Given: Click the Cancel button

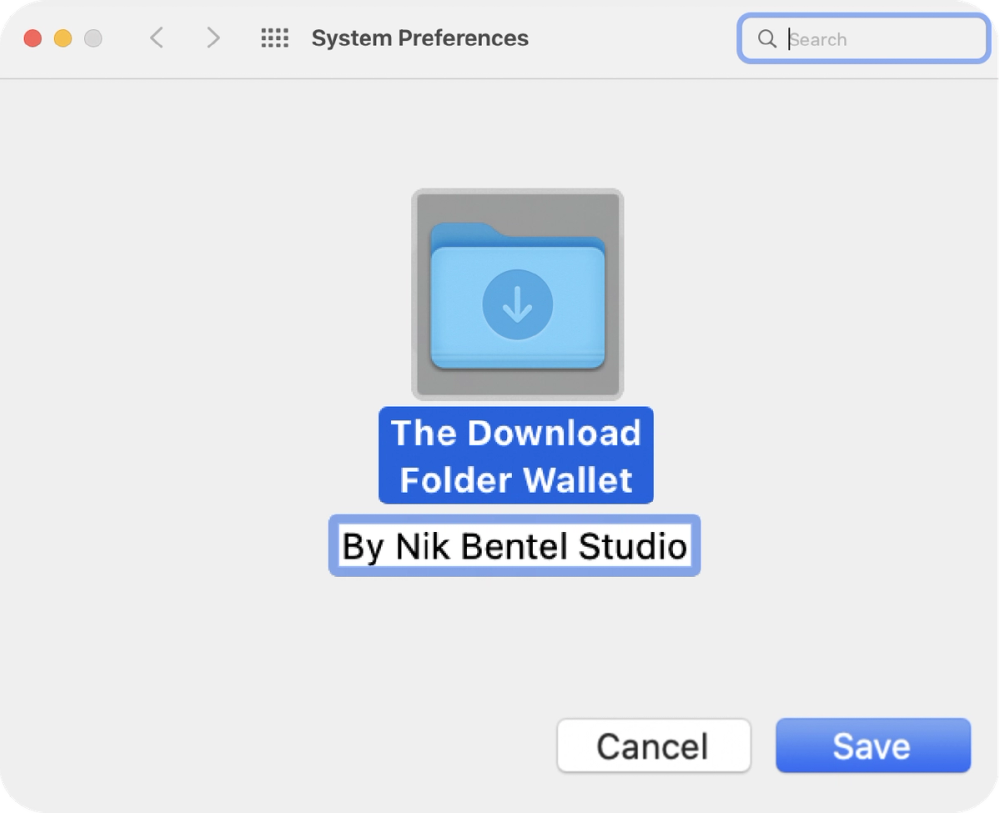Looking at the screenshot, I should (654, 745).
